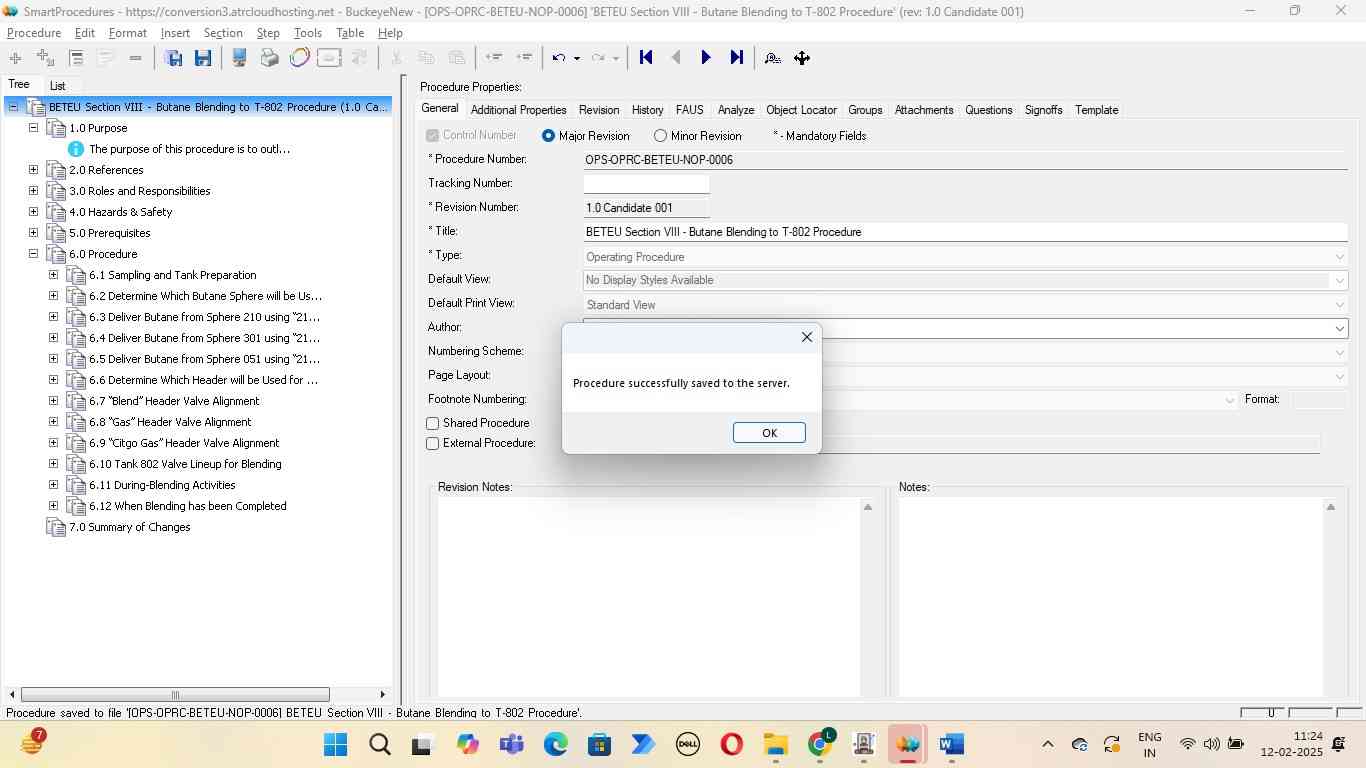Toggle the Control Number checkbox
The width and height of the screenshot is (1366, 768).
pos(433,136)
